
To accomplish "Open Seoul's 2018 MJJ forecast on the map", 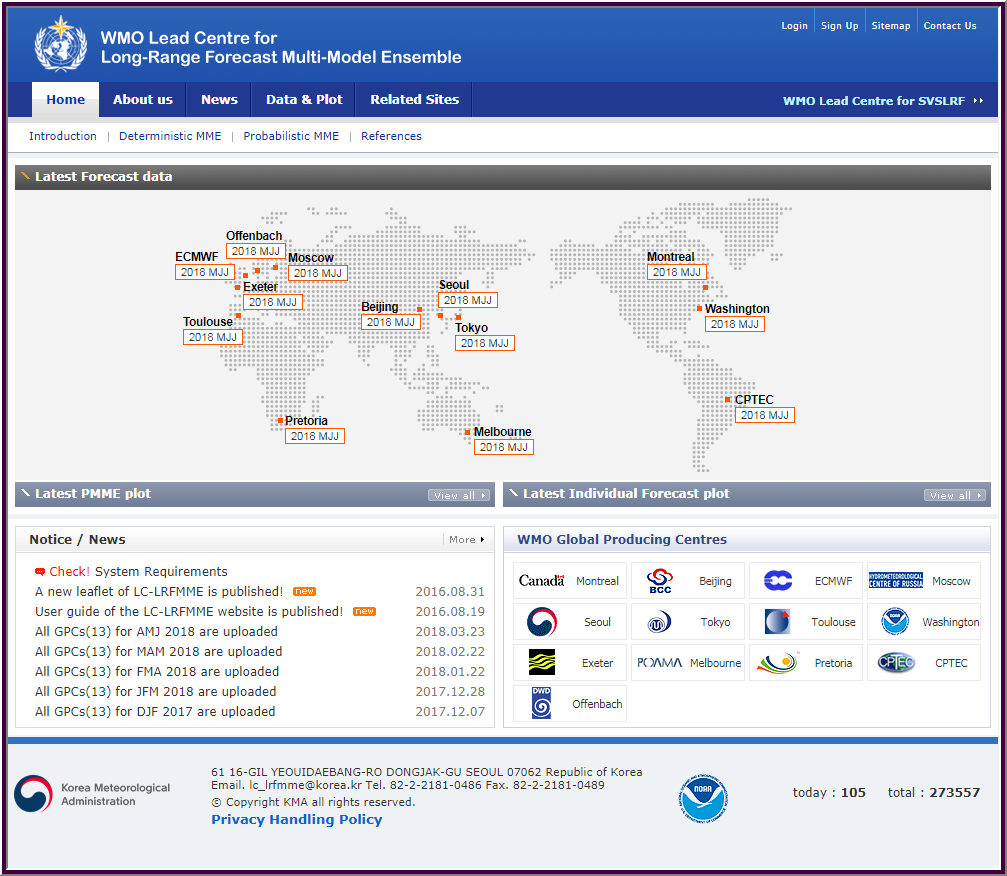I will (x=467, y=299).
